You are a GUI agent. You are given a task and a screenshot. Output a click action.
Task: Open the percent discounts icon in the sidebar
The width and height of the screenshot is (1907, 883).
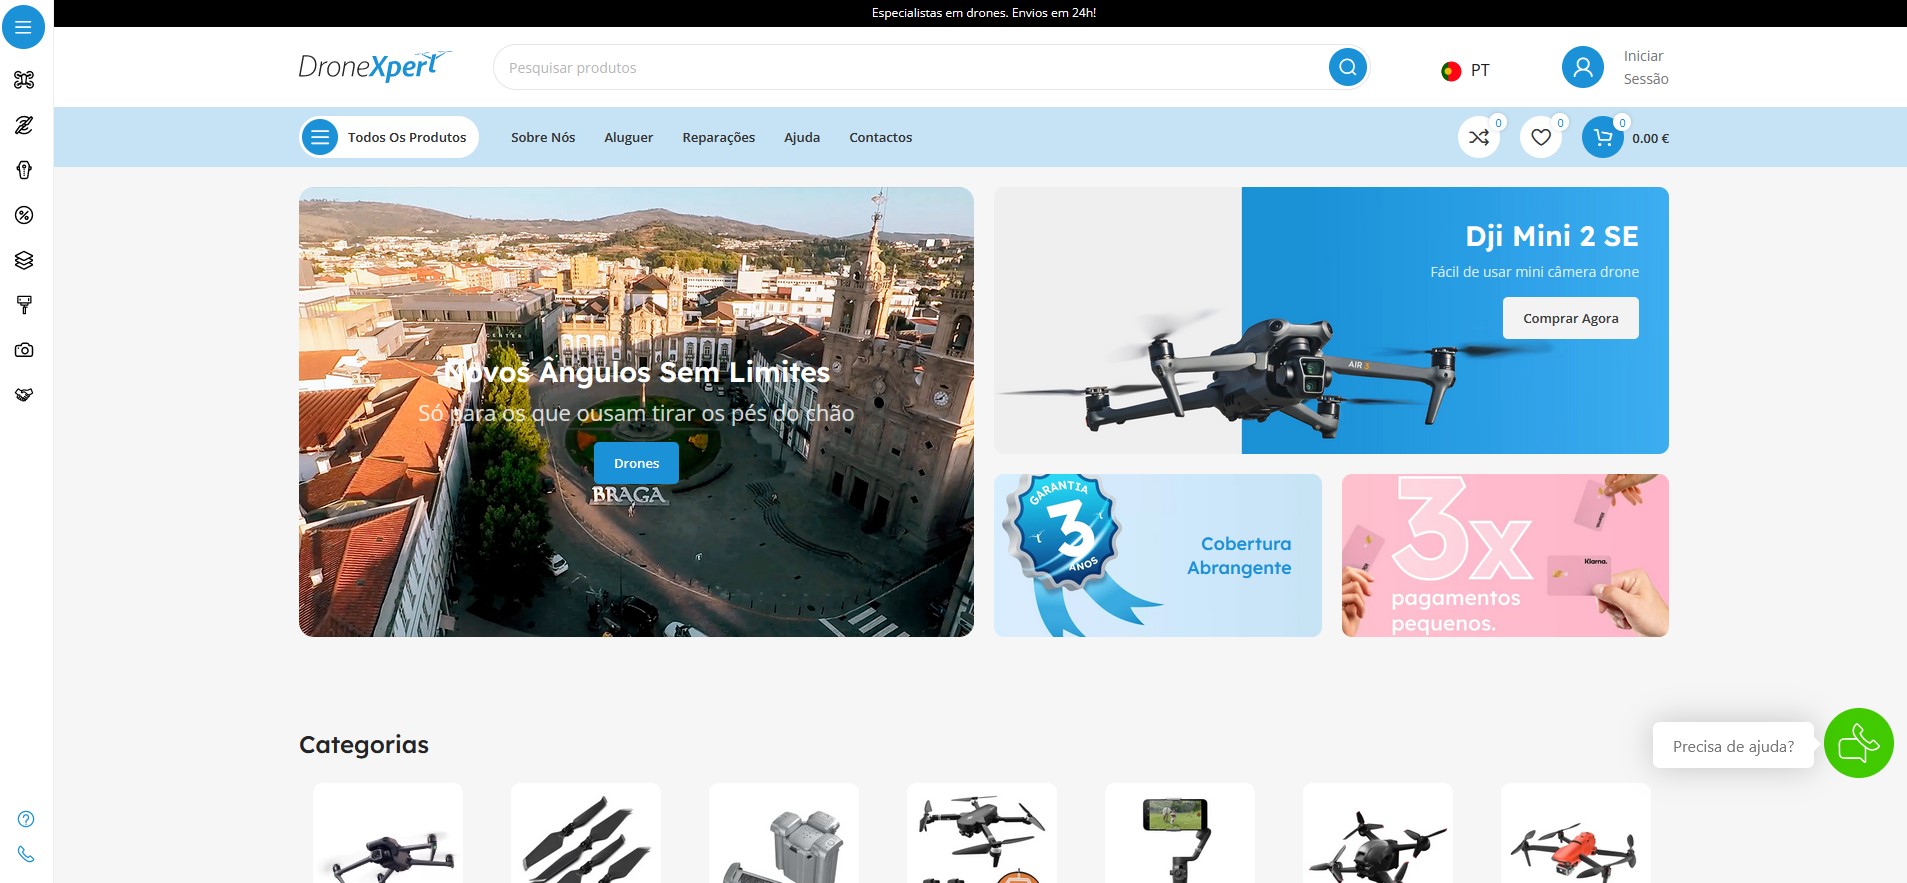pyautogui.click(x=24, y=215)
